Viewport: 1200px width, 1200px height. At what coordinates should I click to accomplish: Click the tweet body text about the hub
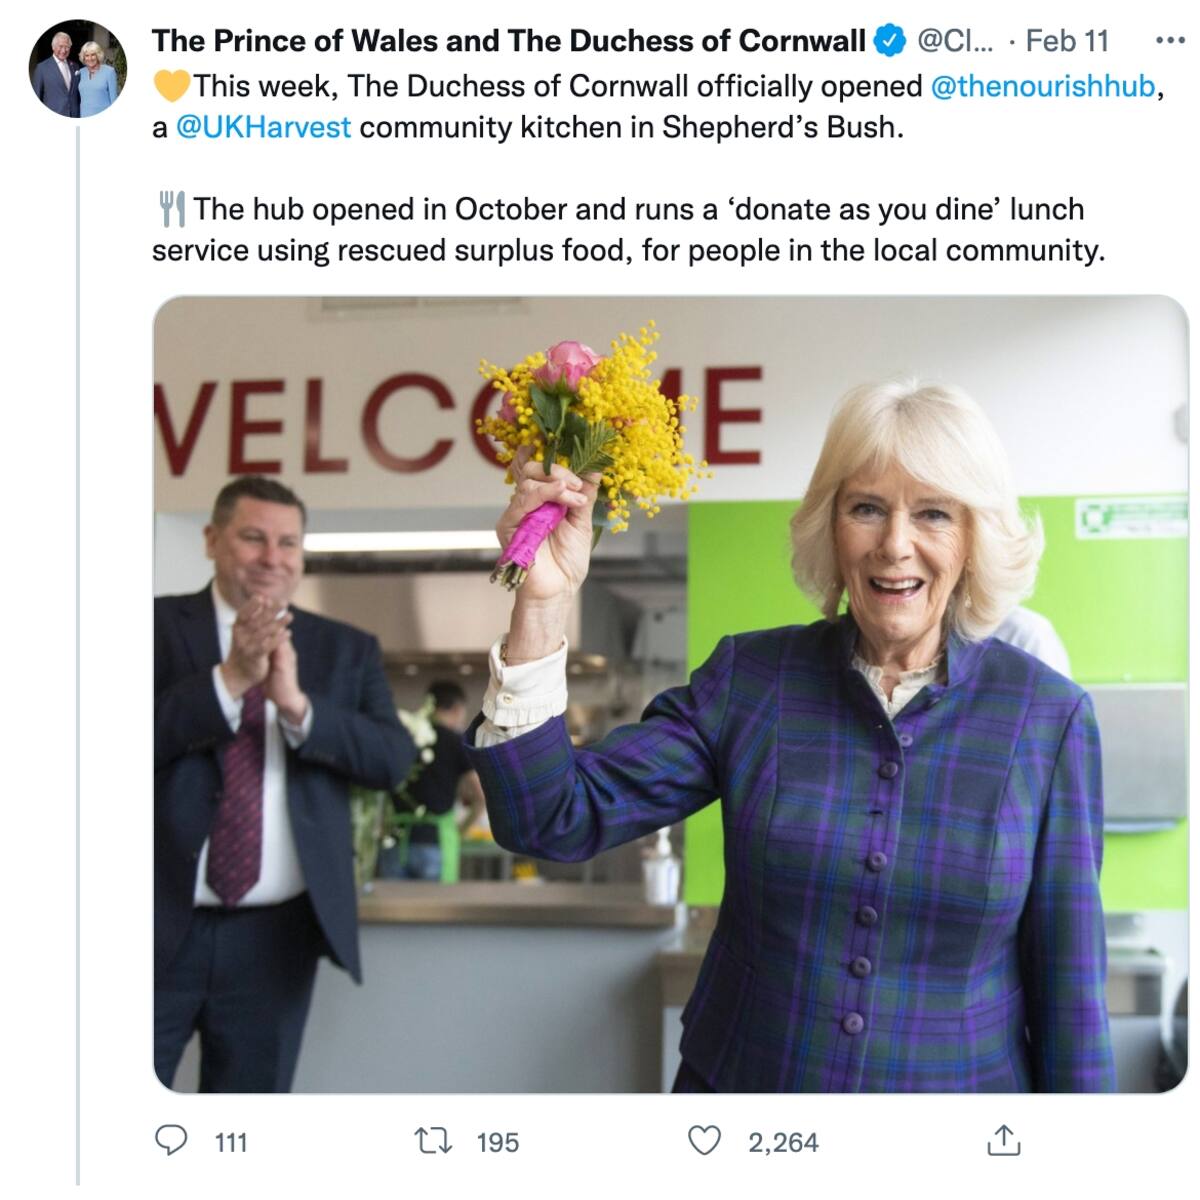(x=628, y=229)
